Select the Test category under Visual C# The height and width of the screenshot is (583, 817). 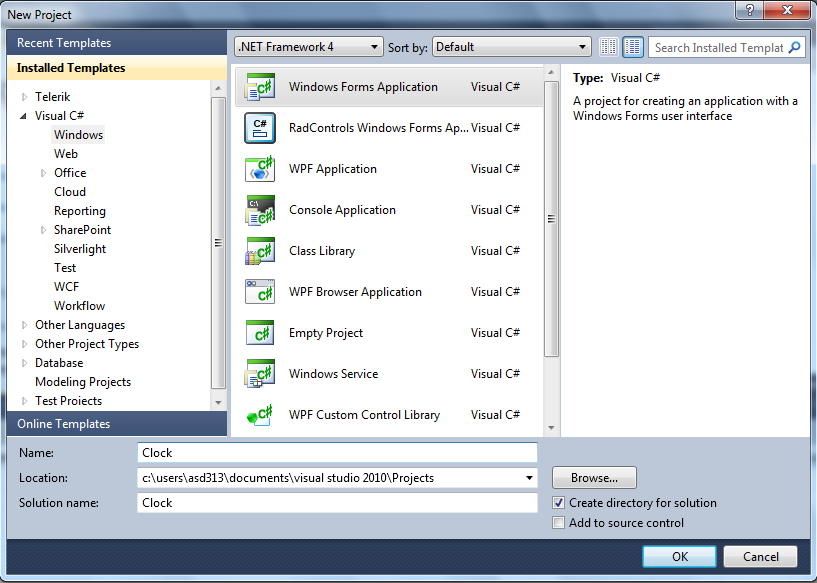coord(65,268)
